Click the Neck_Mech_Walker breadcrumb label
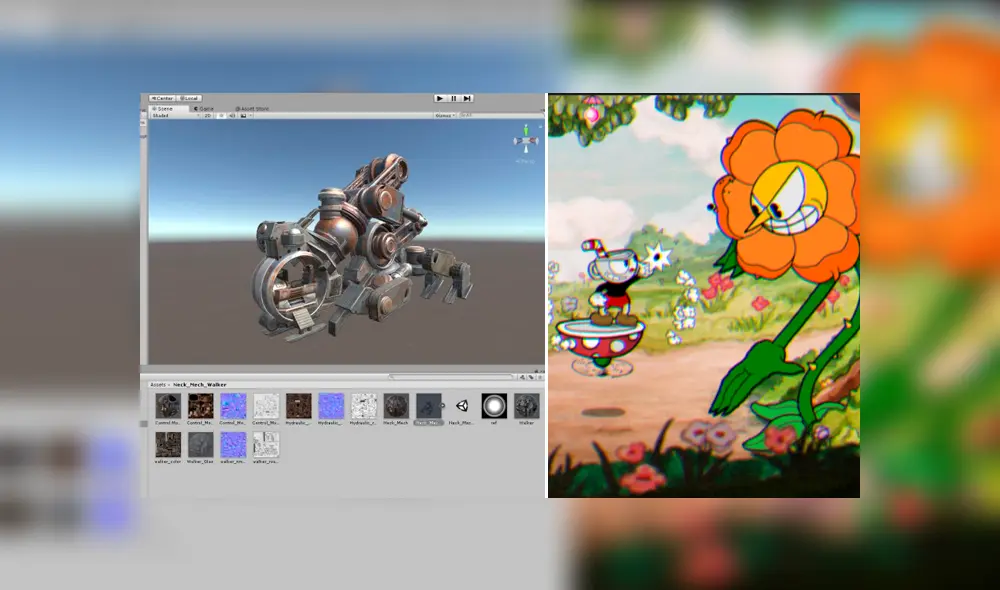The height and width of the screenshot is (590, 1000). point(200,384)
